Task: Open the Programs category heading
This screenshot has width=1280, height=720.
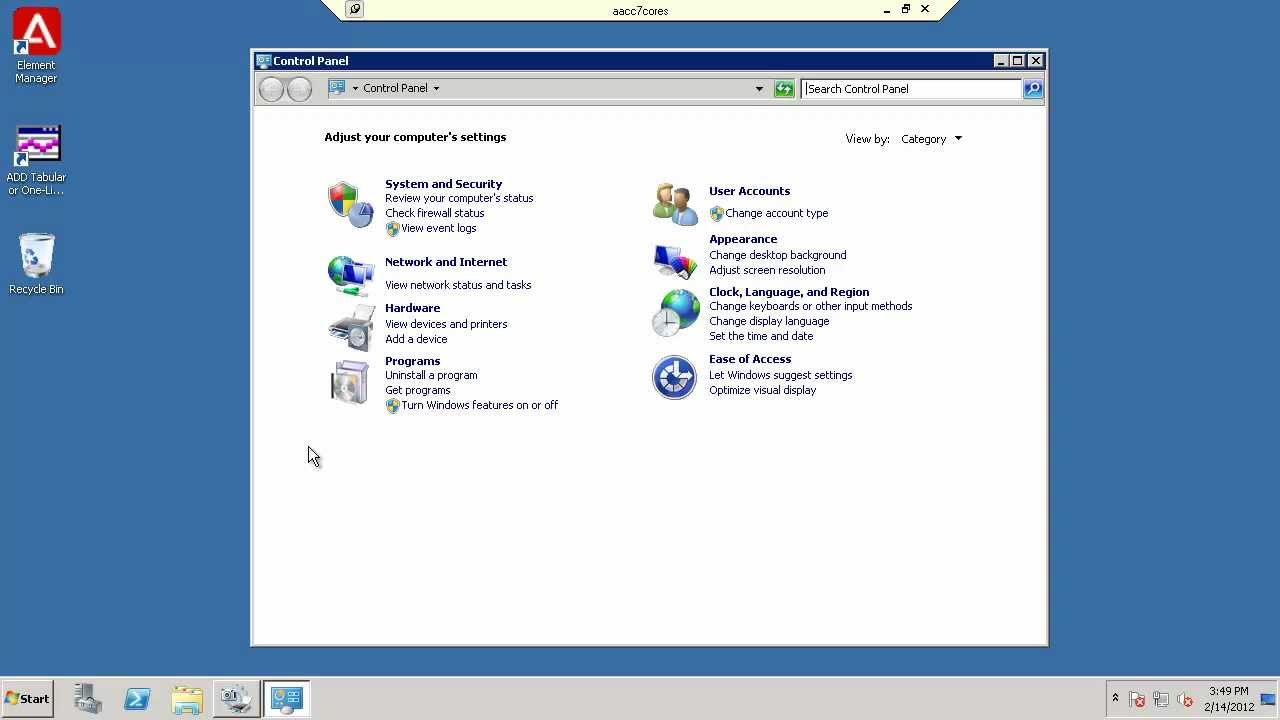Action: coord(412,361)
